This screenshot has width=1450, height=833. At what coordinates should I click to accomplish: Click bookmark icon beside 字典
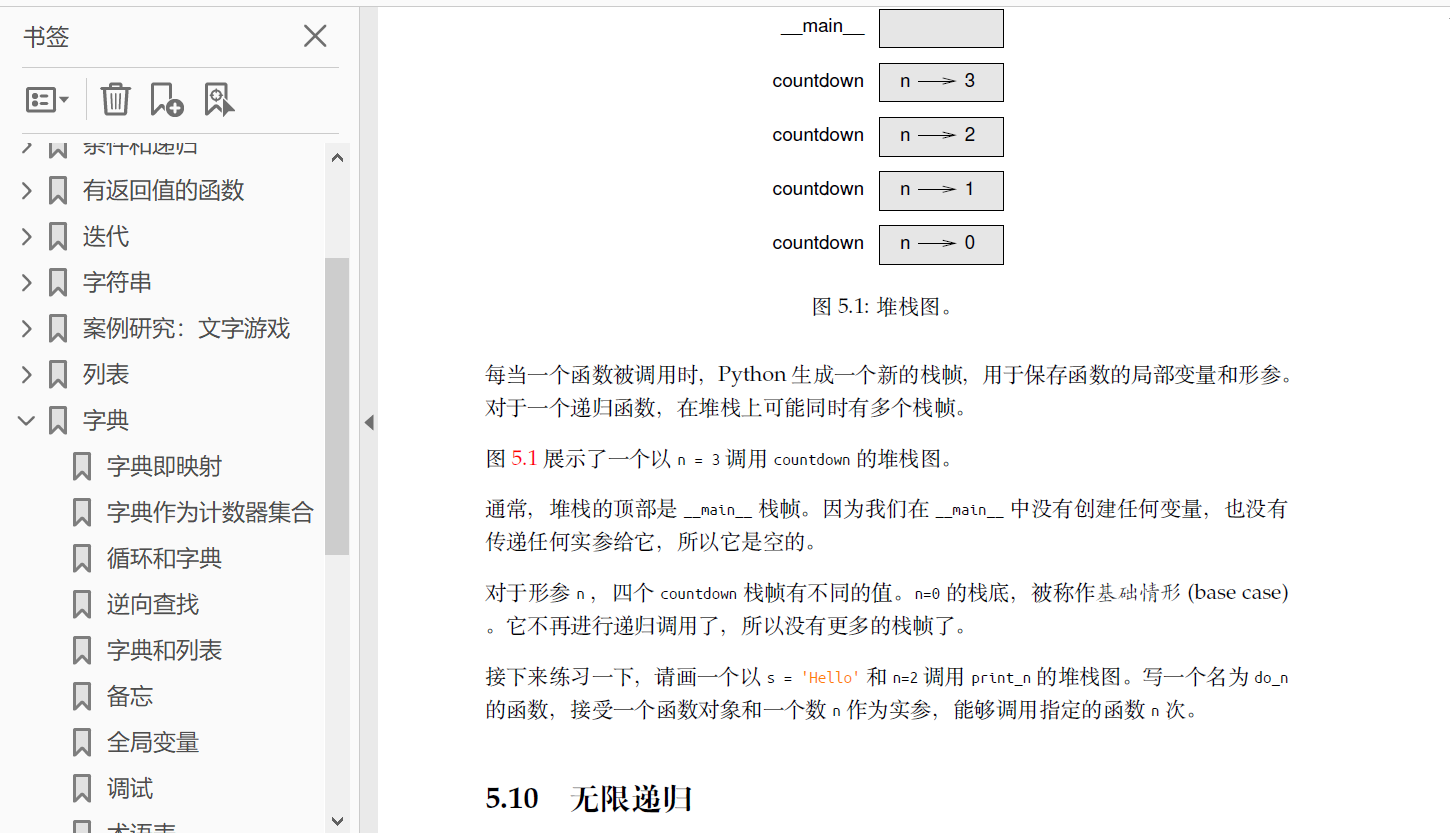[x=58, y=420]
